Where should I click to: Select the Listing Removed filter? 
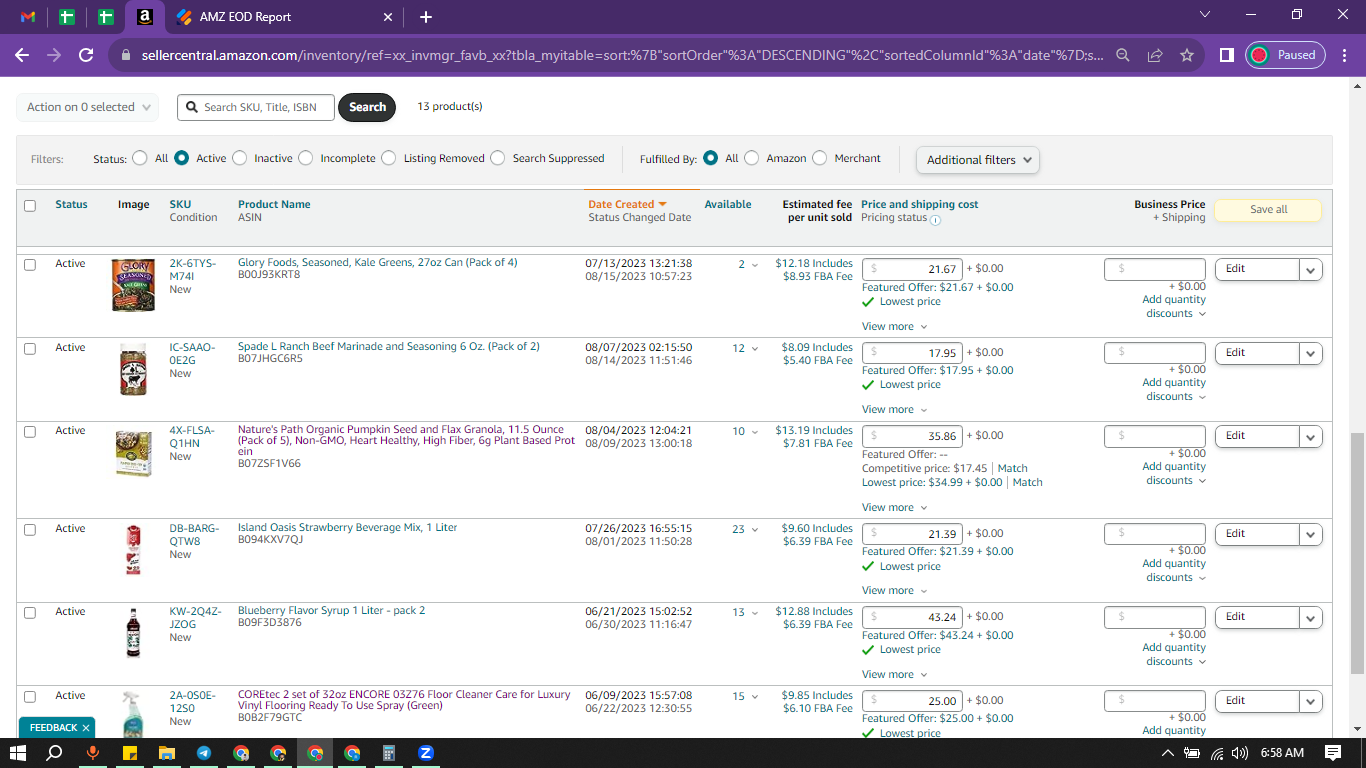389,158
